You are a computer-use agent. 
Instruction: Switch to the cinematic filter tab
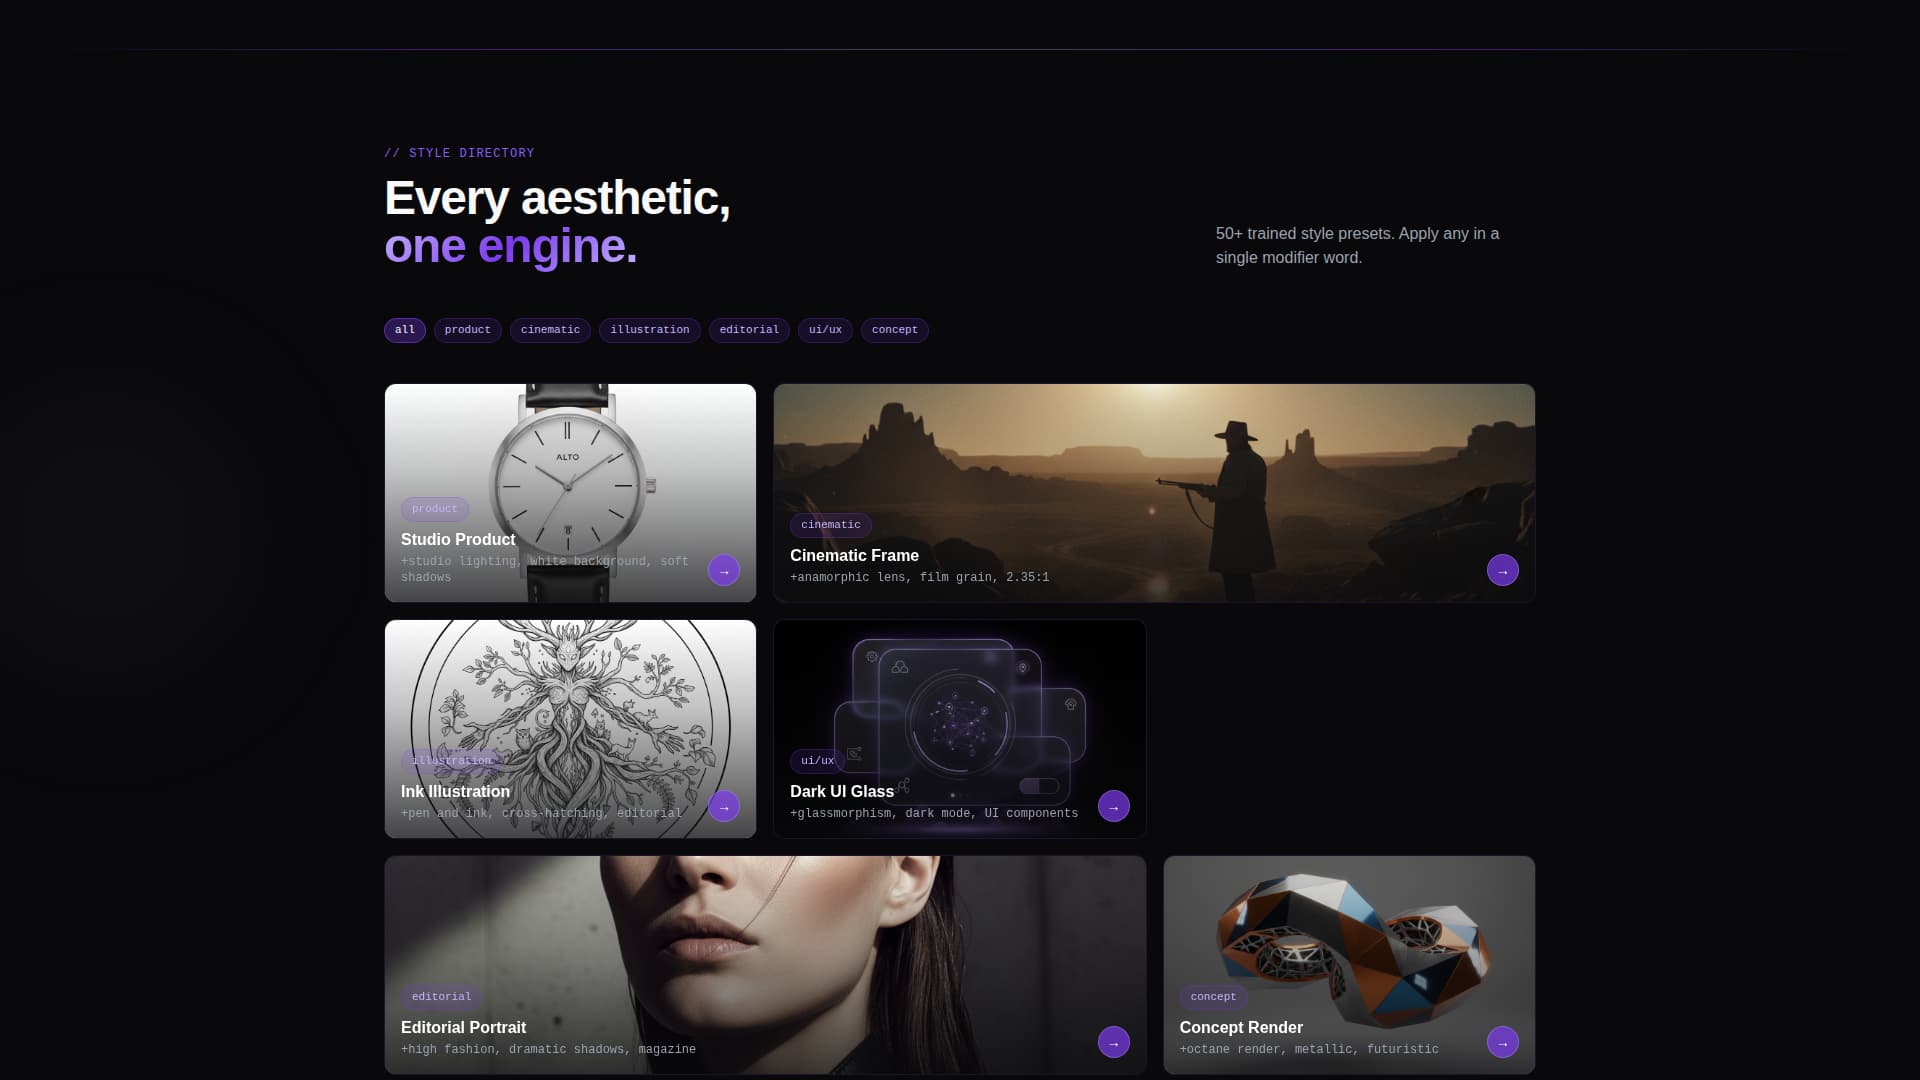click(x=550, y=330)
